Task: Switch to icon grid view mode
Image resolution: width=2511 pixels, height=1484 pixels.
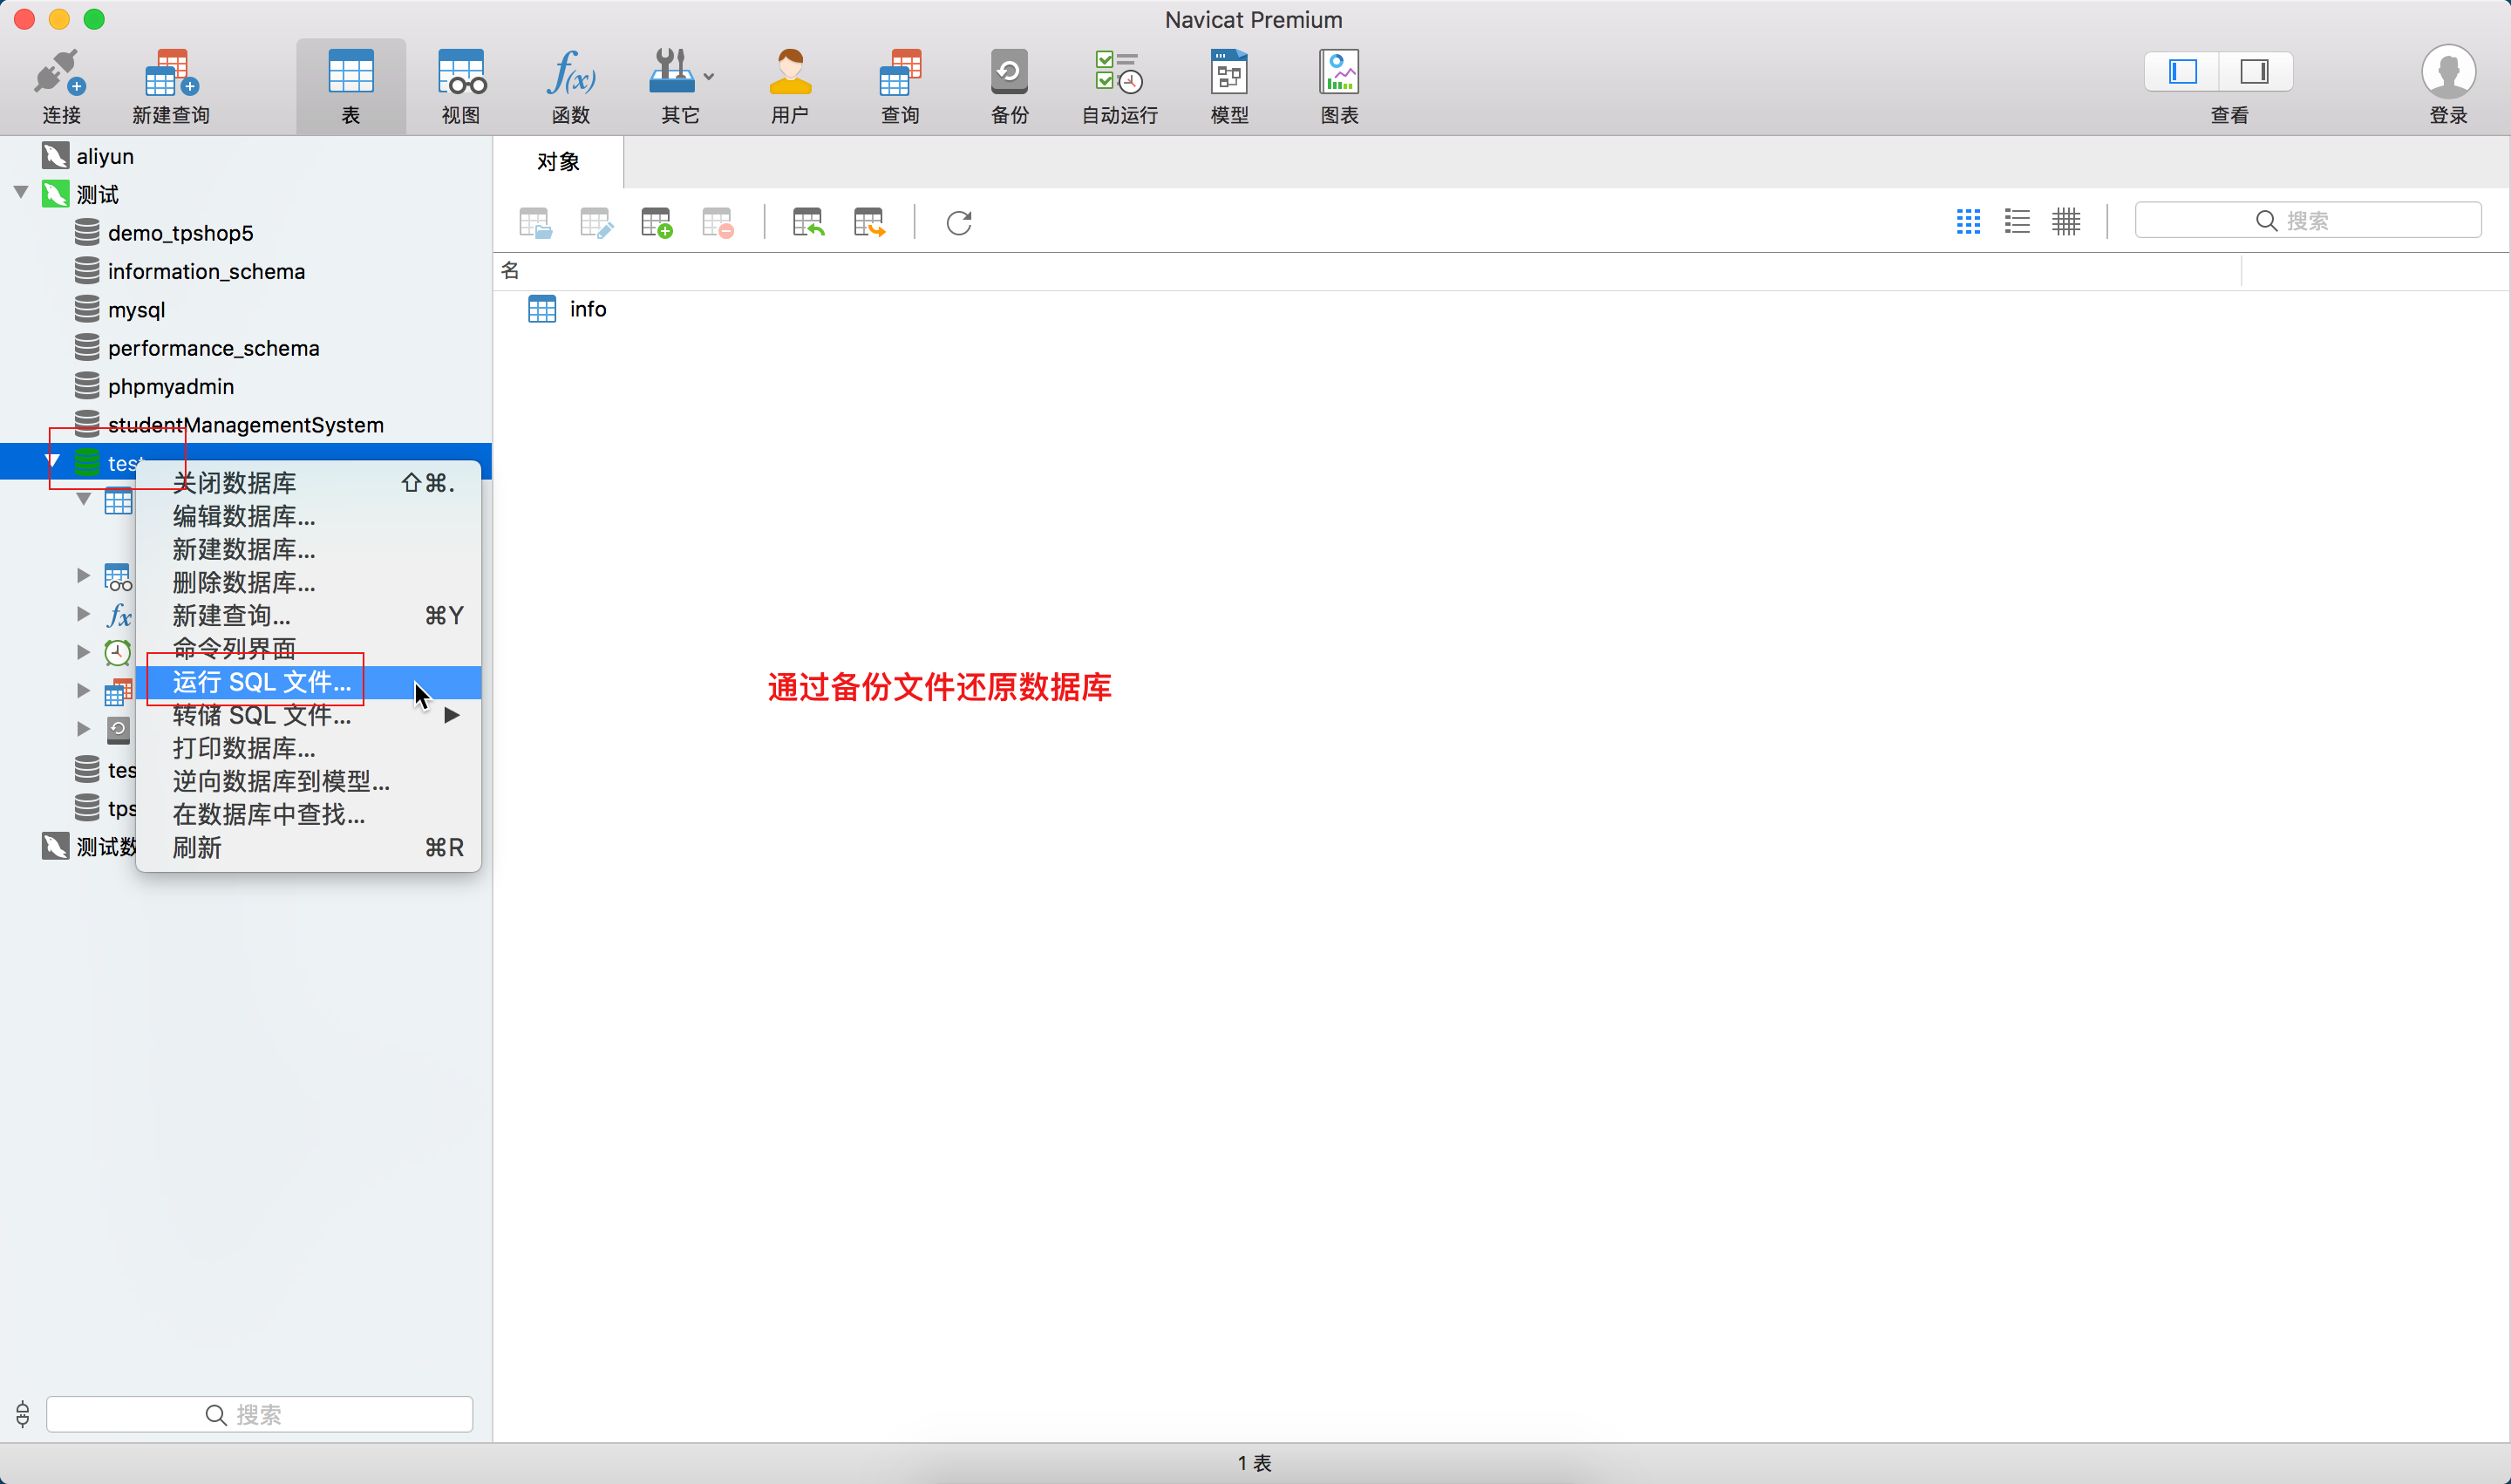Action: pos(1968,221)
